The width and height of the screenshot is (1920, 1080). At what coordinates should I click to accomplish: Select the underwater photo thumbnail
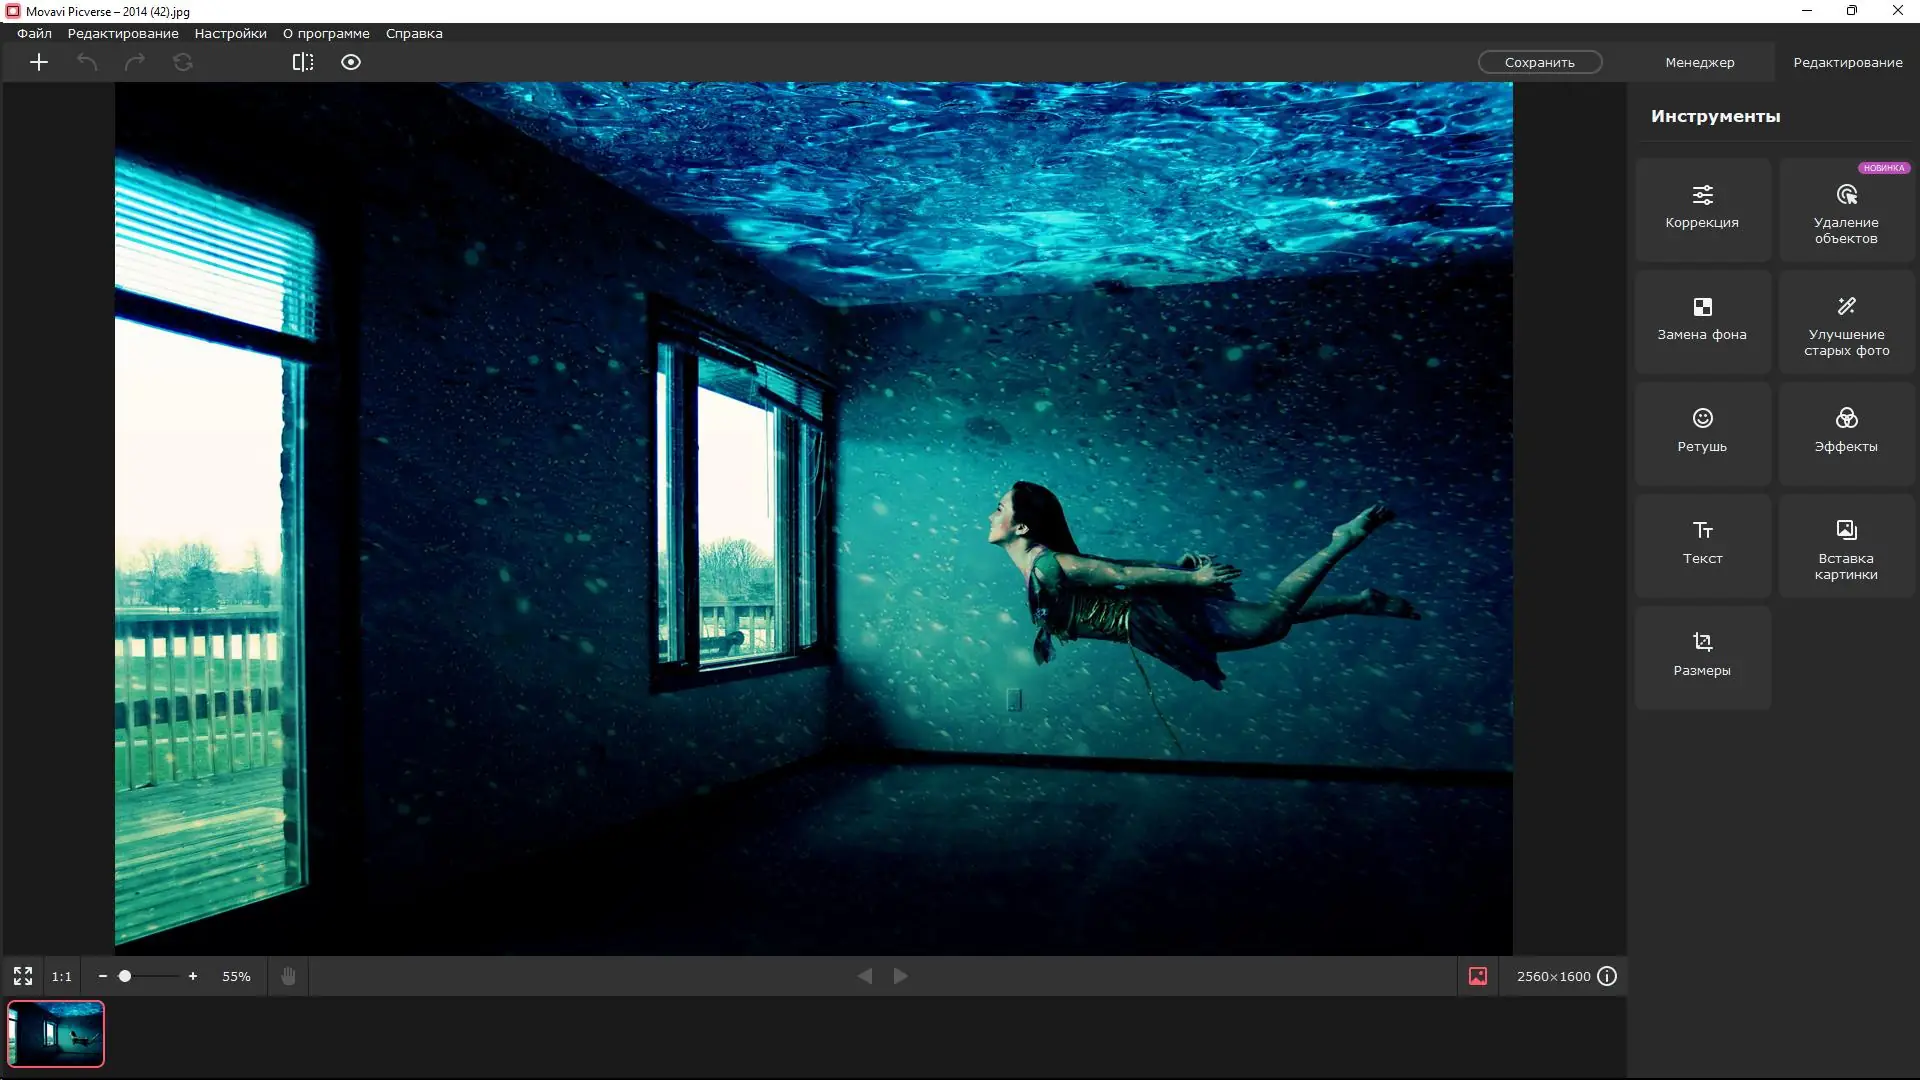(56, 1034)
